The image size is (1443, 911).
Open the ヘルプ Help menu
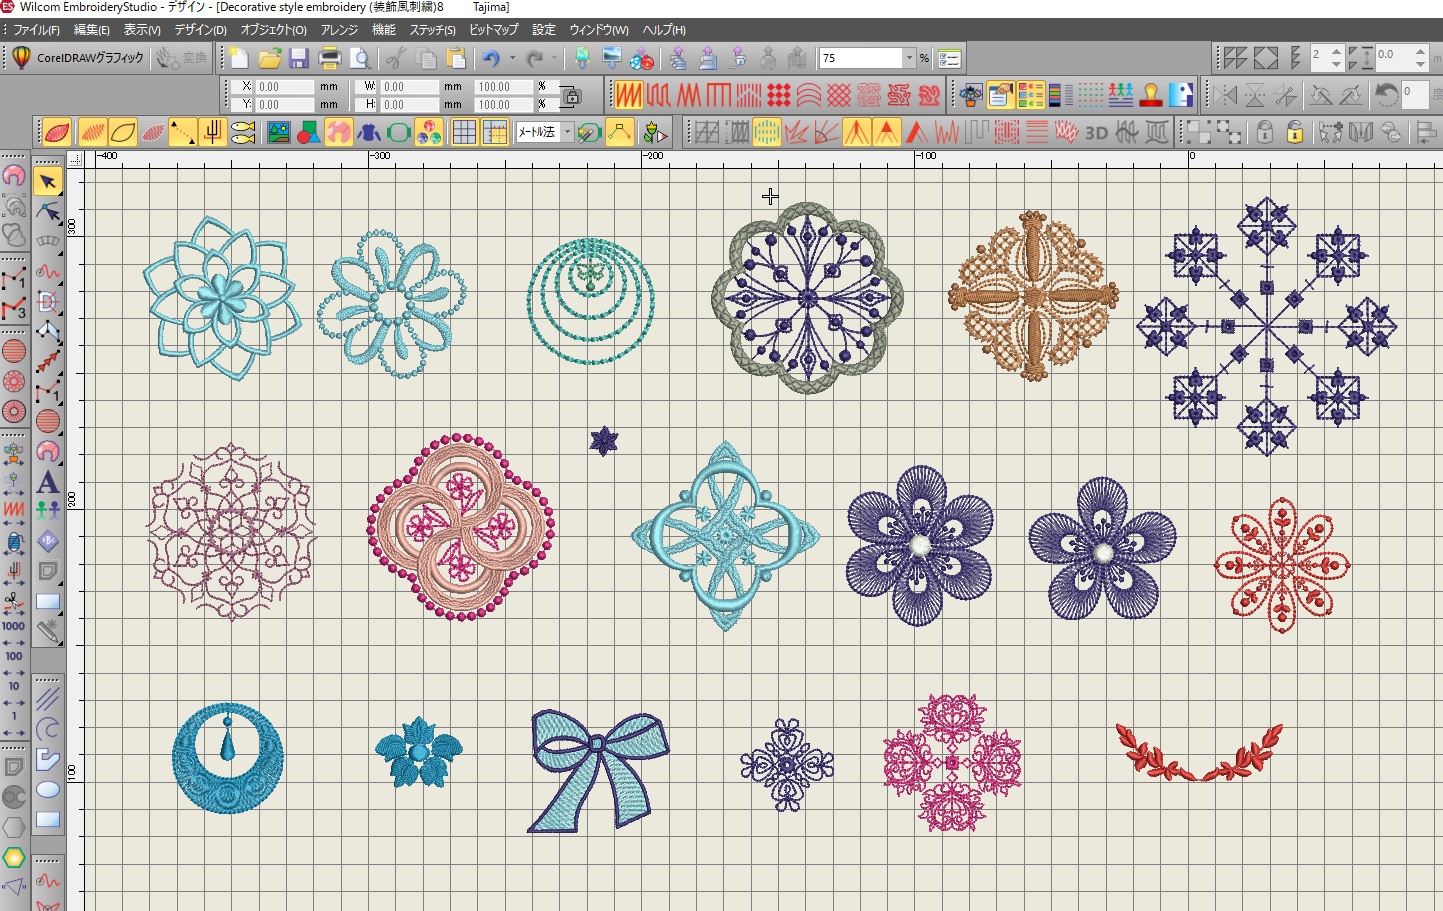coord(664,30)
